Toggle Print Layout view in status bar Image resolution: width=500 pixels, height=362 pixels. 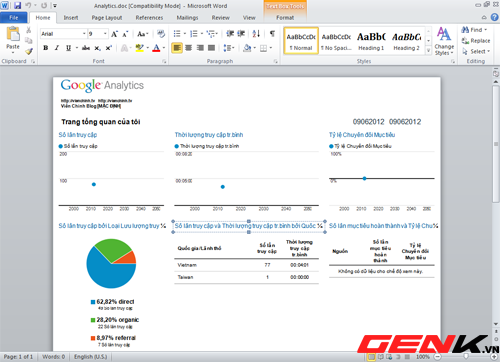pos(371,357)
